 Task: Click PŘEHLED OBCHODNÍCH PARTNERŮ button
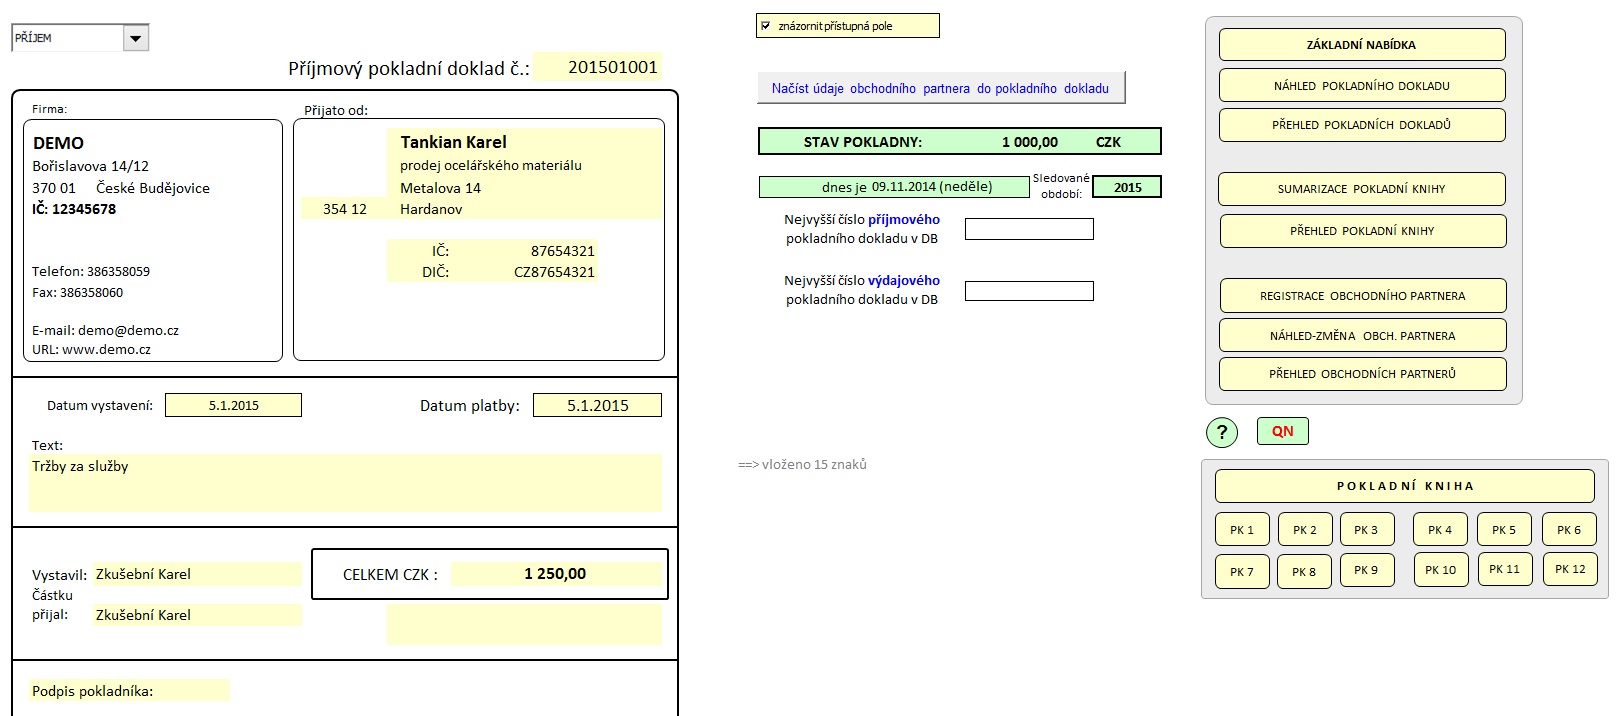click(x=1362, y=374)
